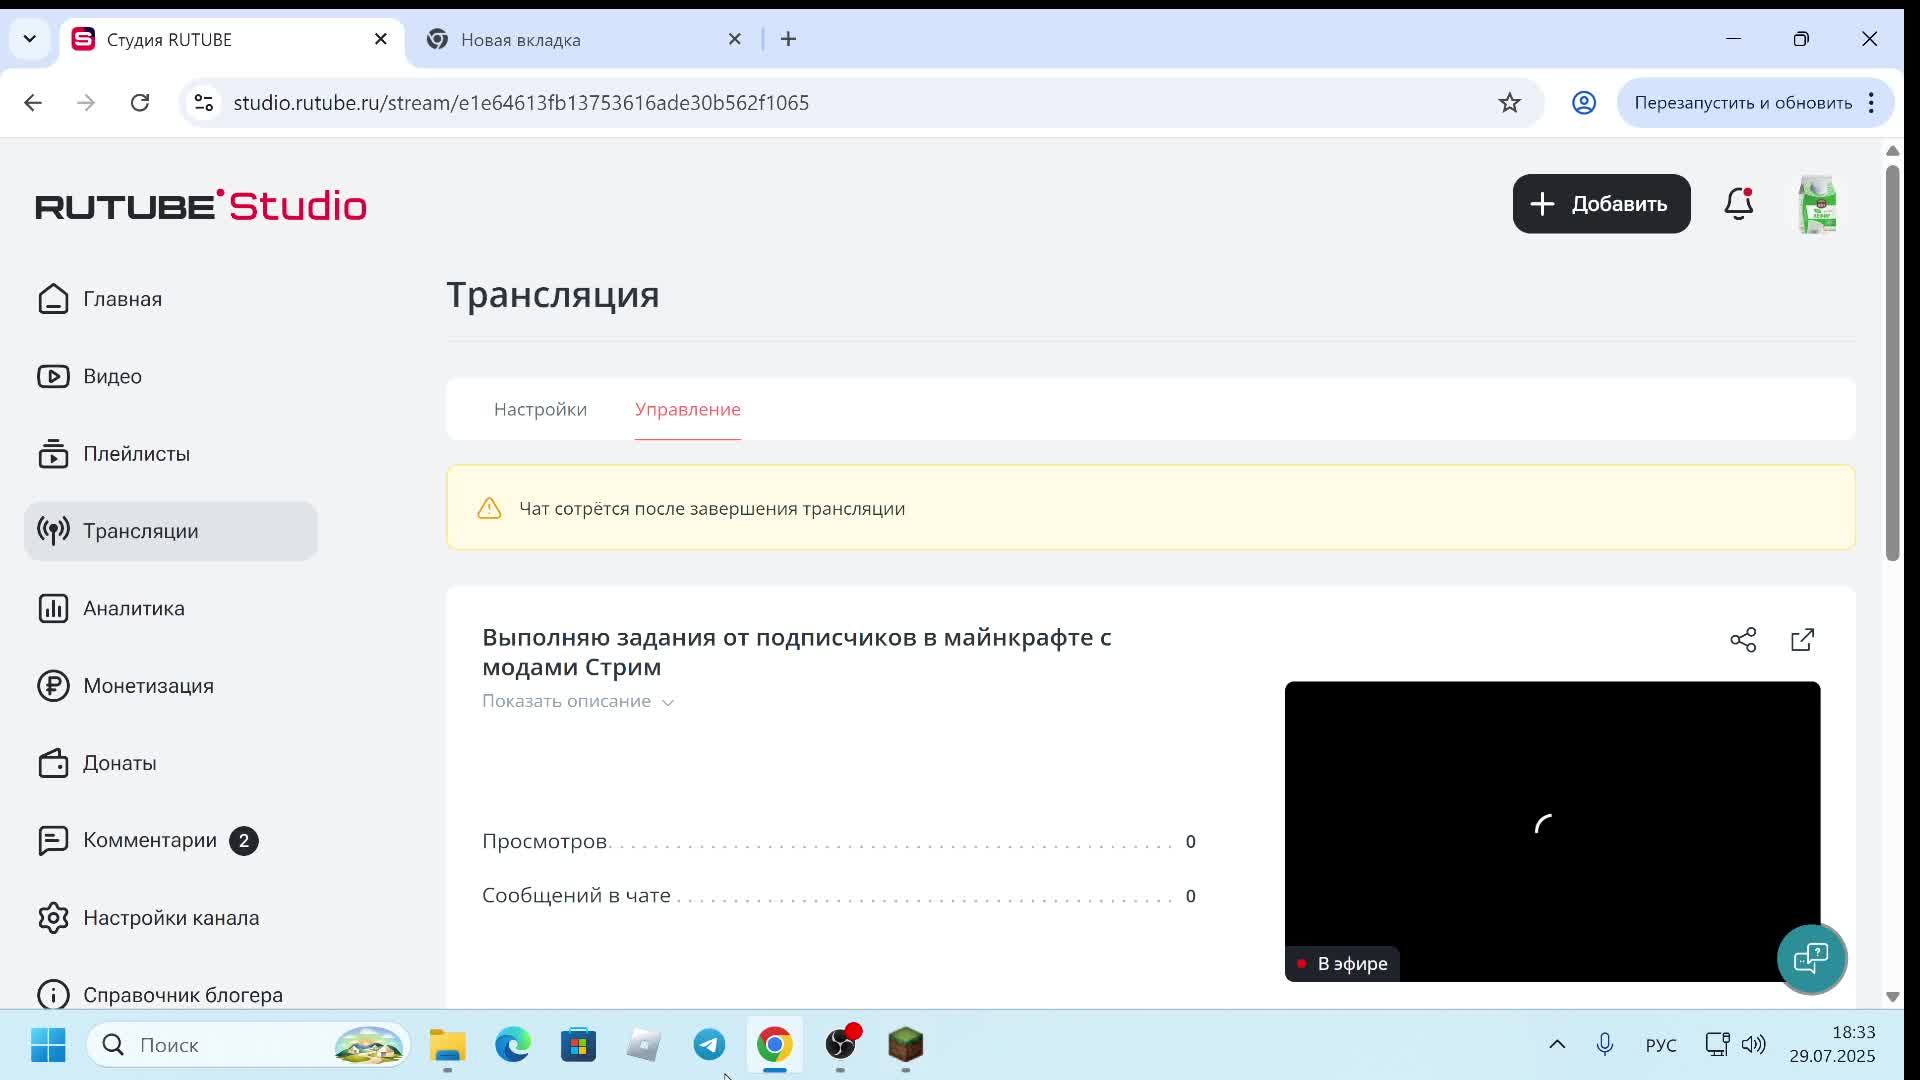Open Аналитика in the sidebar

point(133,608)
